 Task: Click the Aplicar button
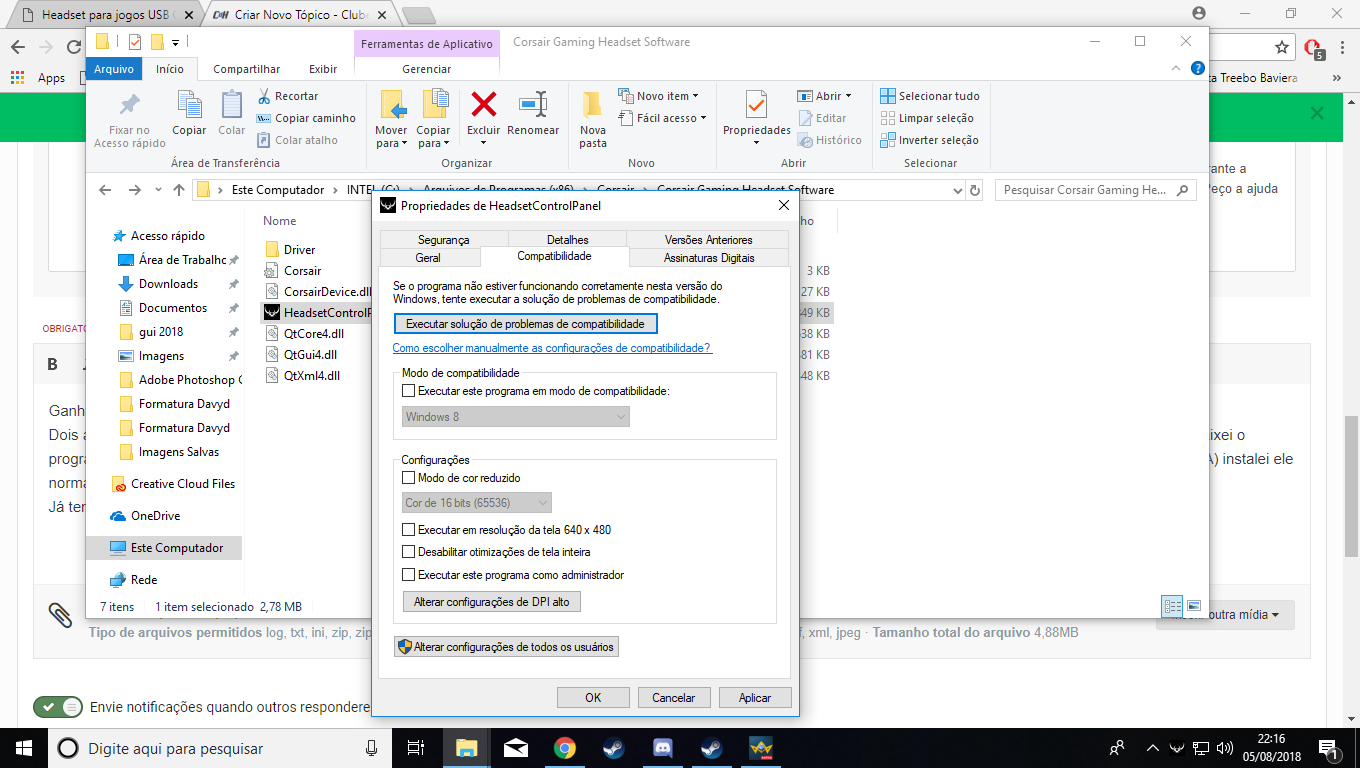click(x=755, y=698)
